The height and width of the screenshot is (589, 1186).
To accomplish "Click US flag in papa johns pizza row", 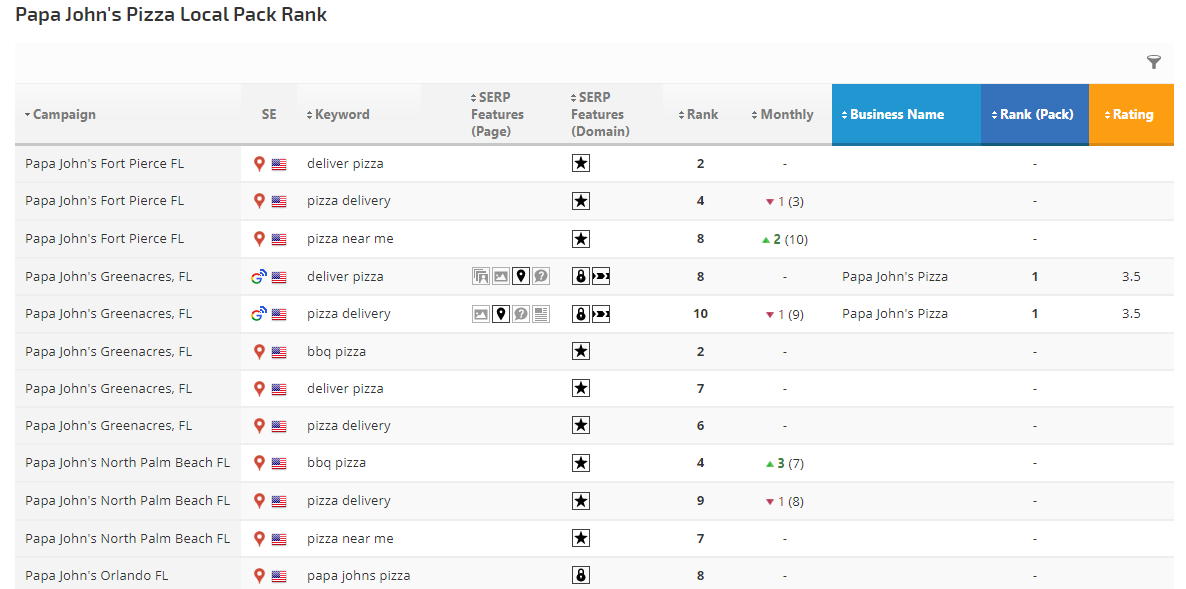I will [279, 576].
